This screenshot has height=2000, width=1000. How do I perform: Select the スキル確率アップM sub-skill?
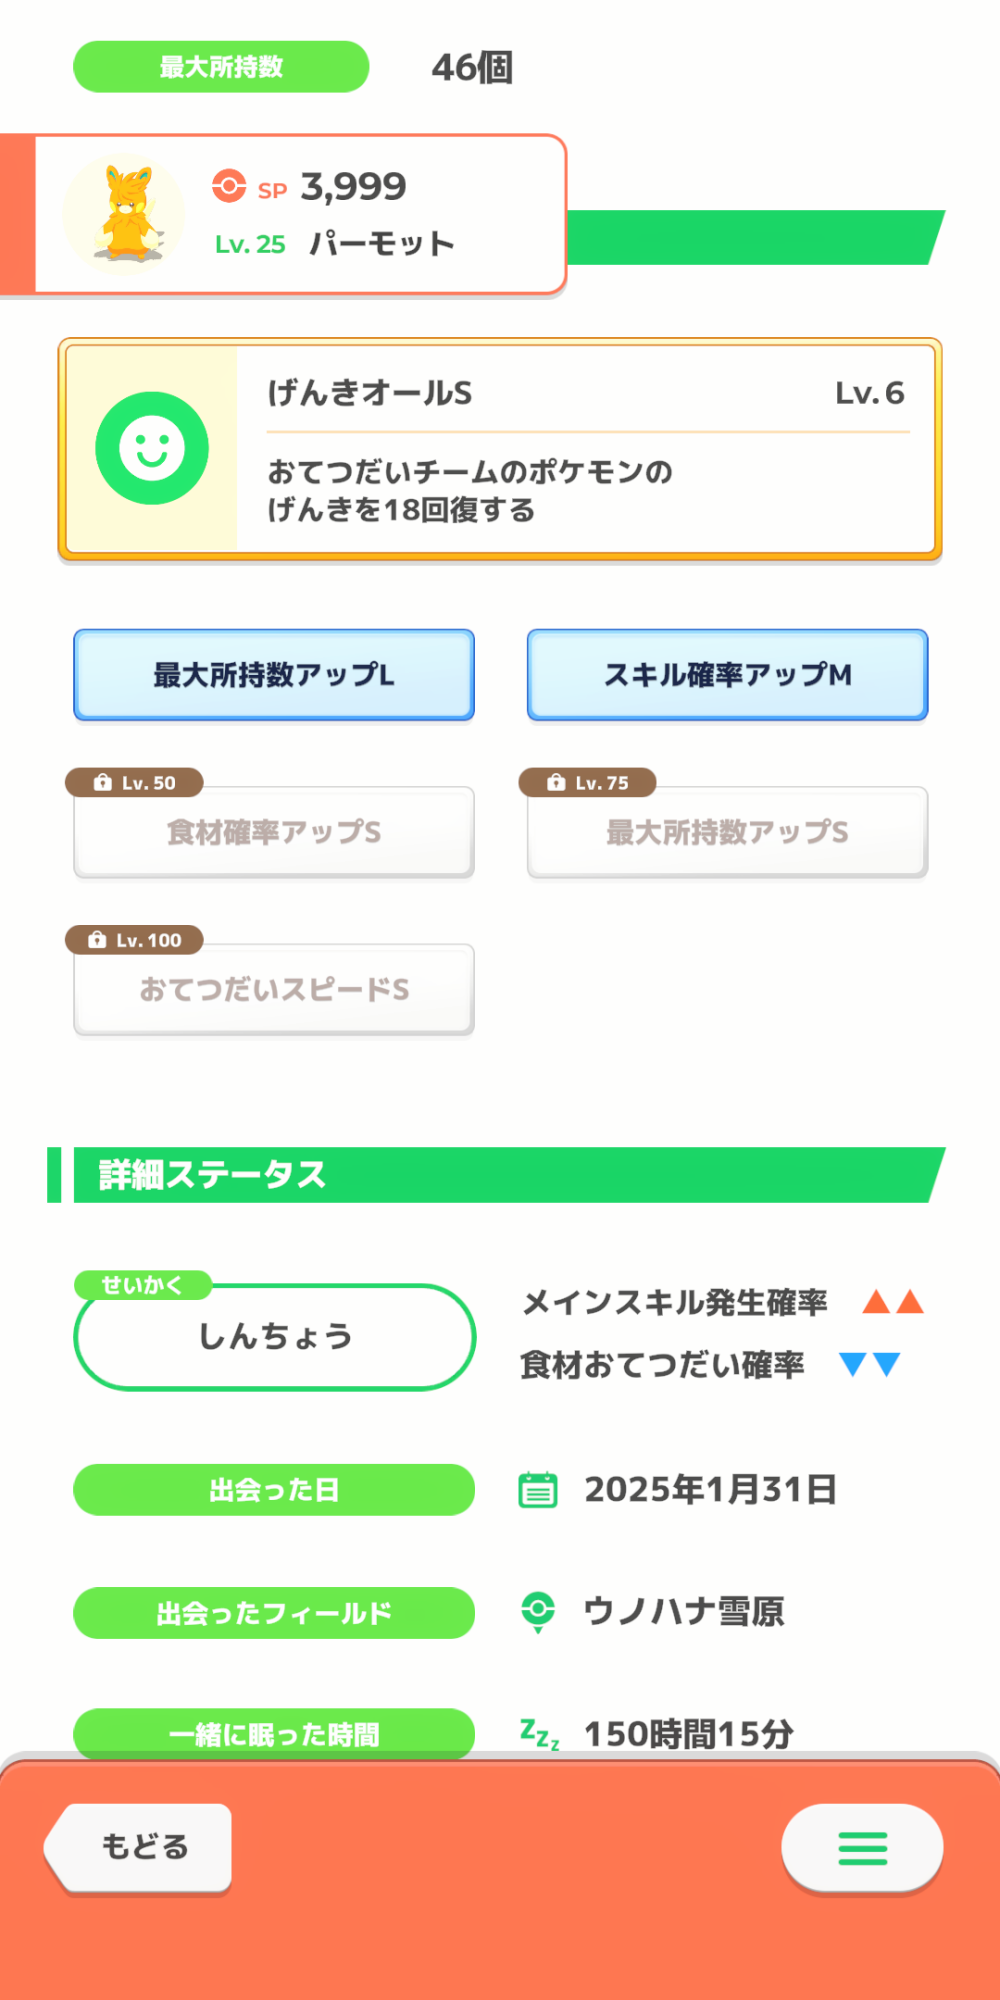pos(727,675)
